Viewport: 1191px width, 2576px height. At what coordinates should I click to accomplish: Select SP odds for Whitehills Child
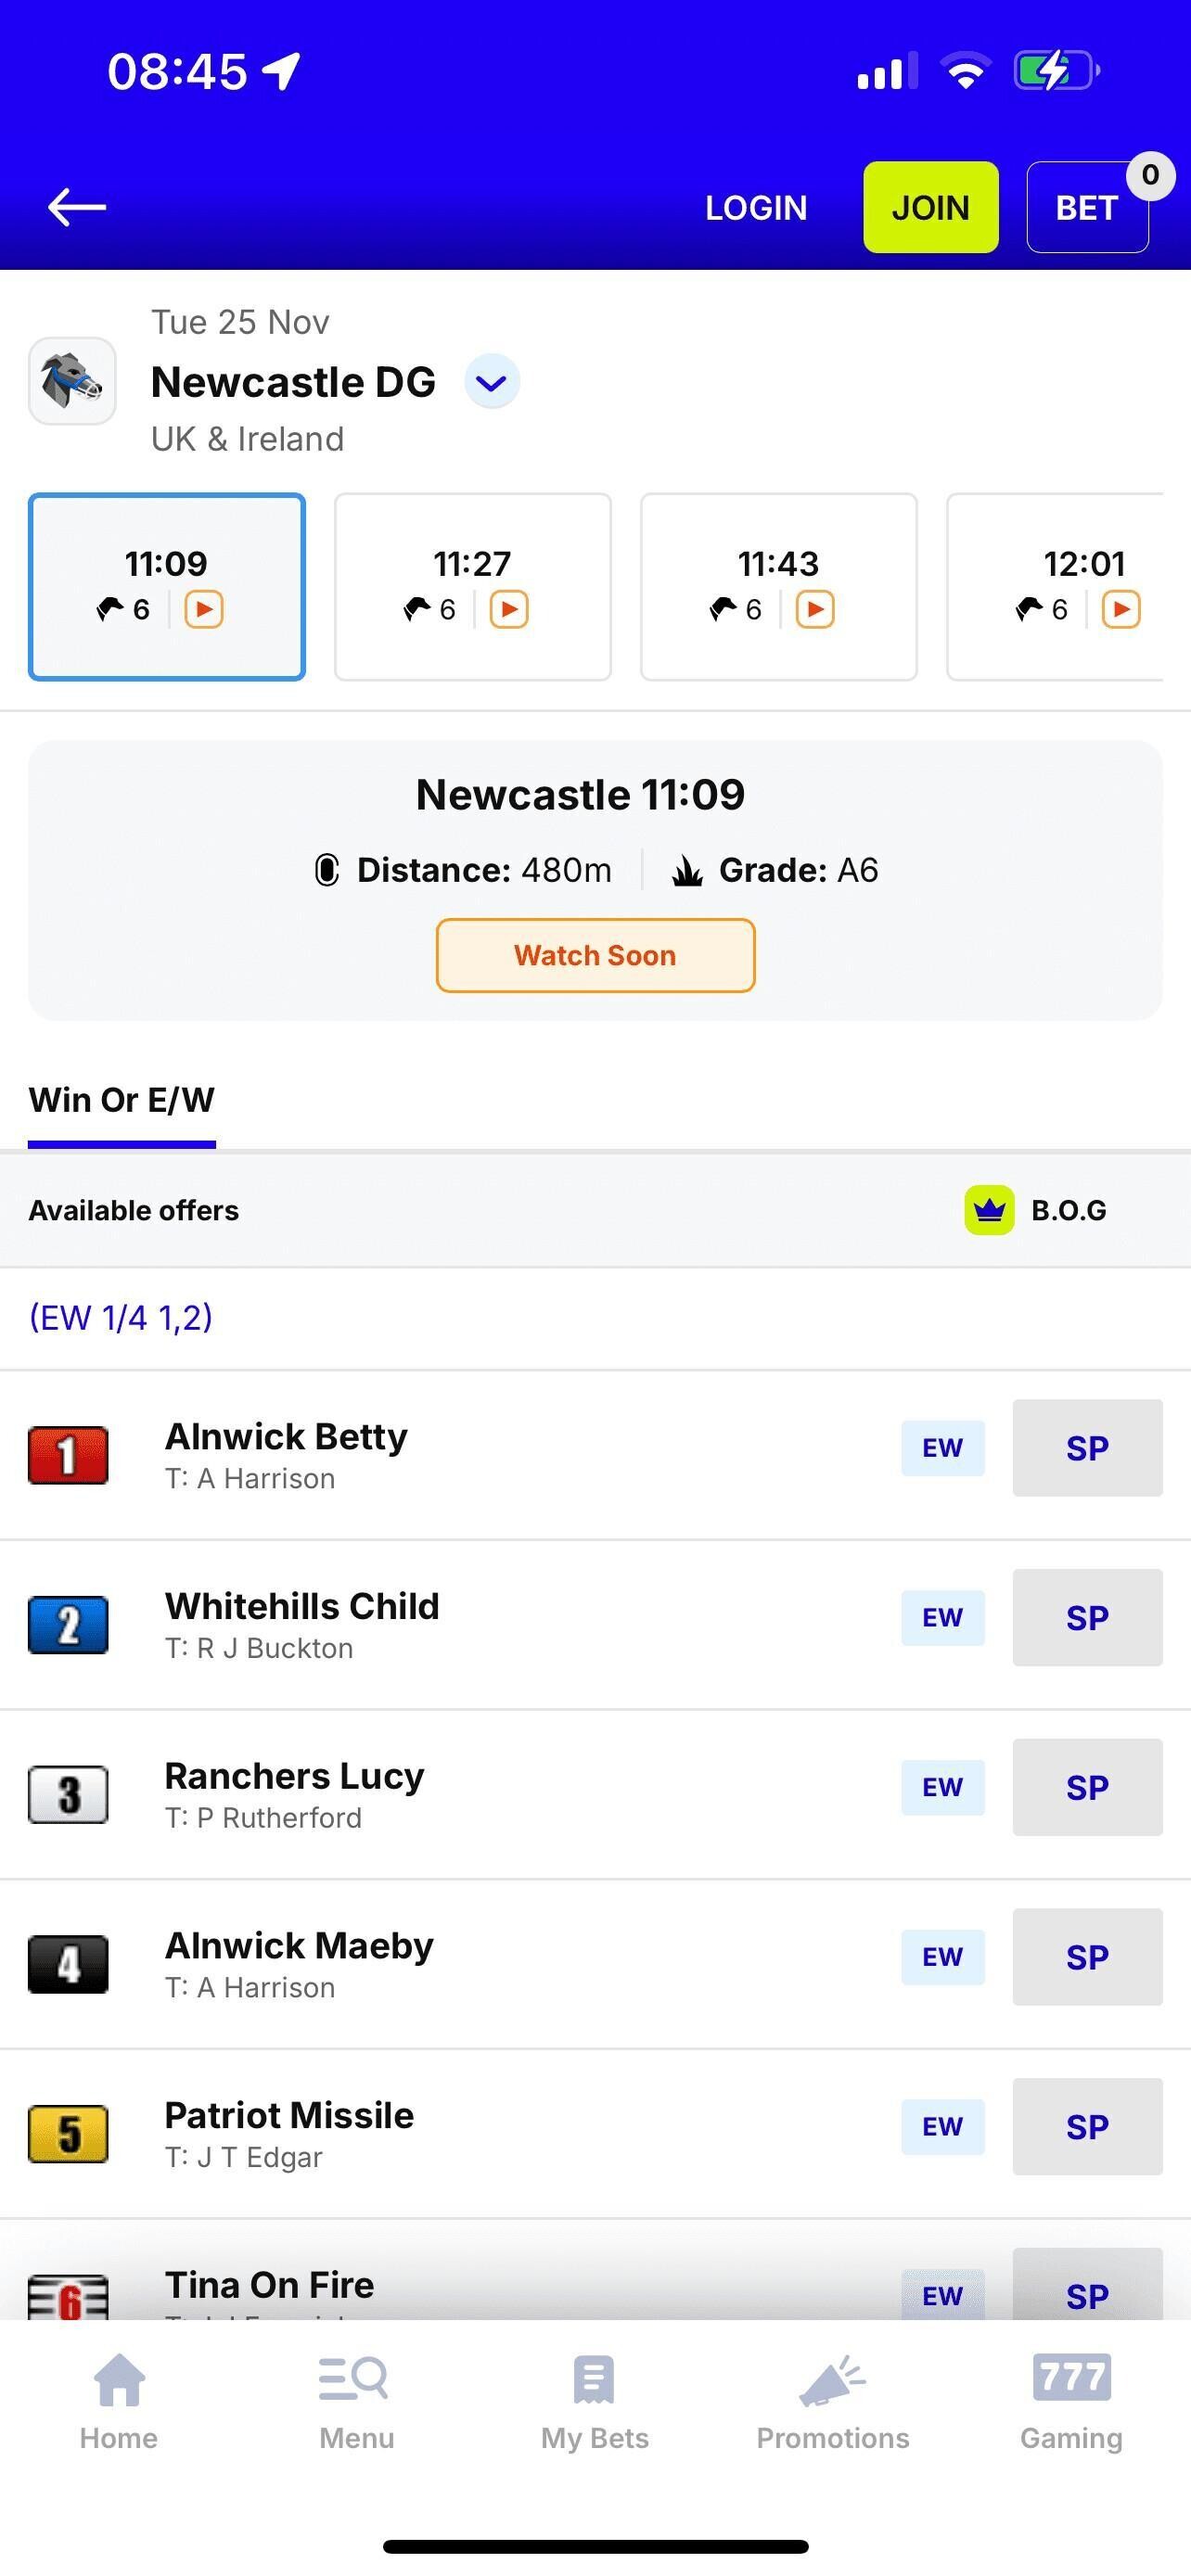1087,1617
